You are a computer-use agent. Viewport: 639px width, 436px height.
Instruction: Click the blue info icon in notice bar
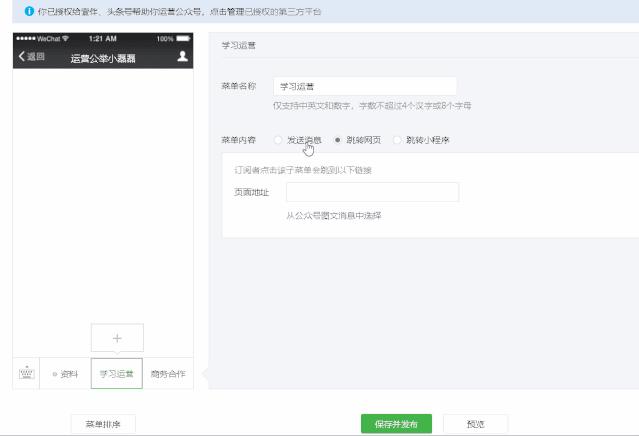click(29, 11)
